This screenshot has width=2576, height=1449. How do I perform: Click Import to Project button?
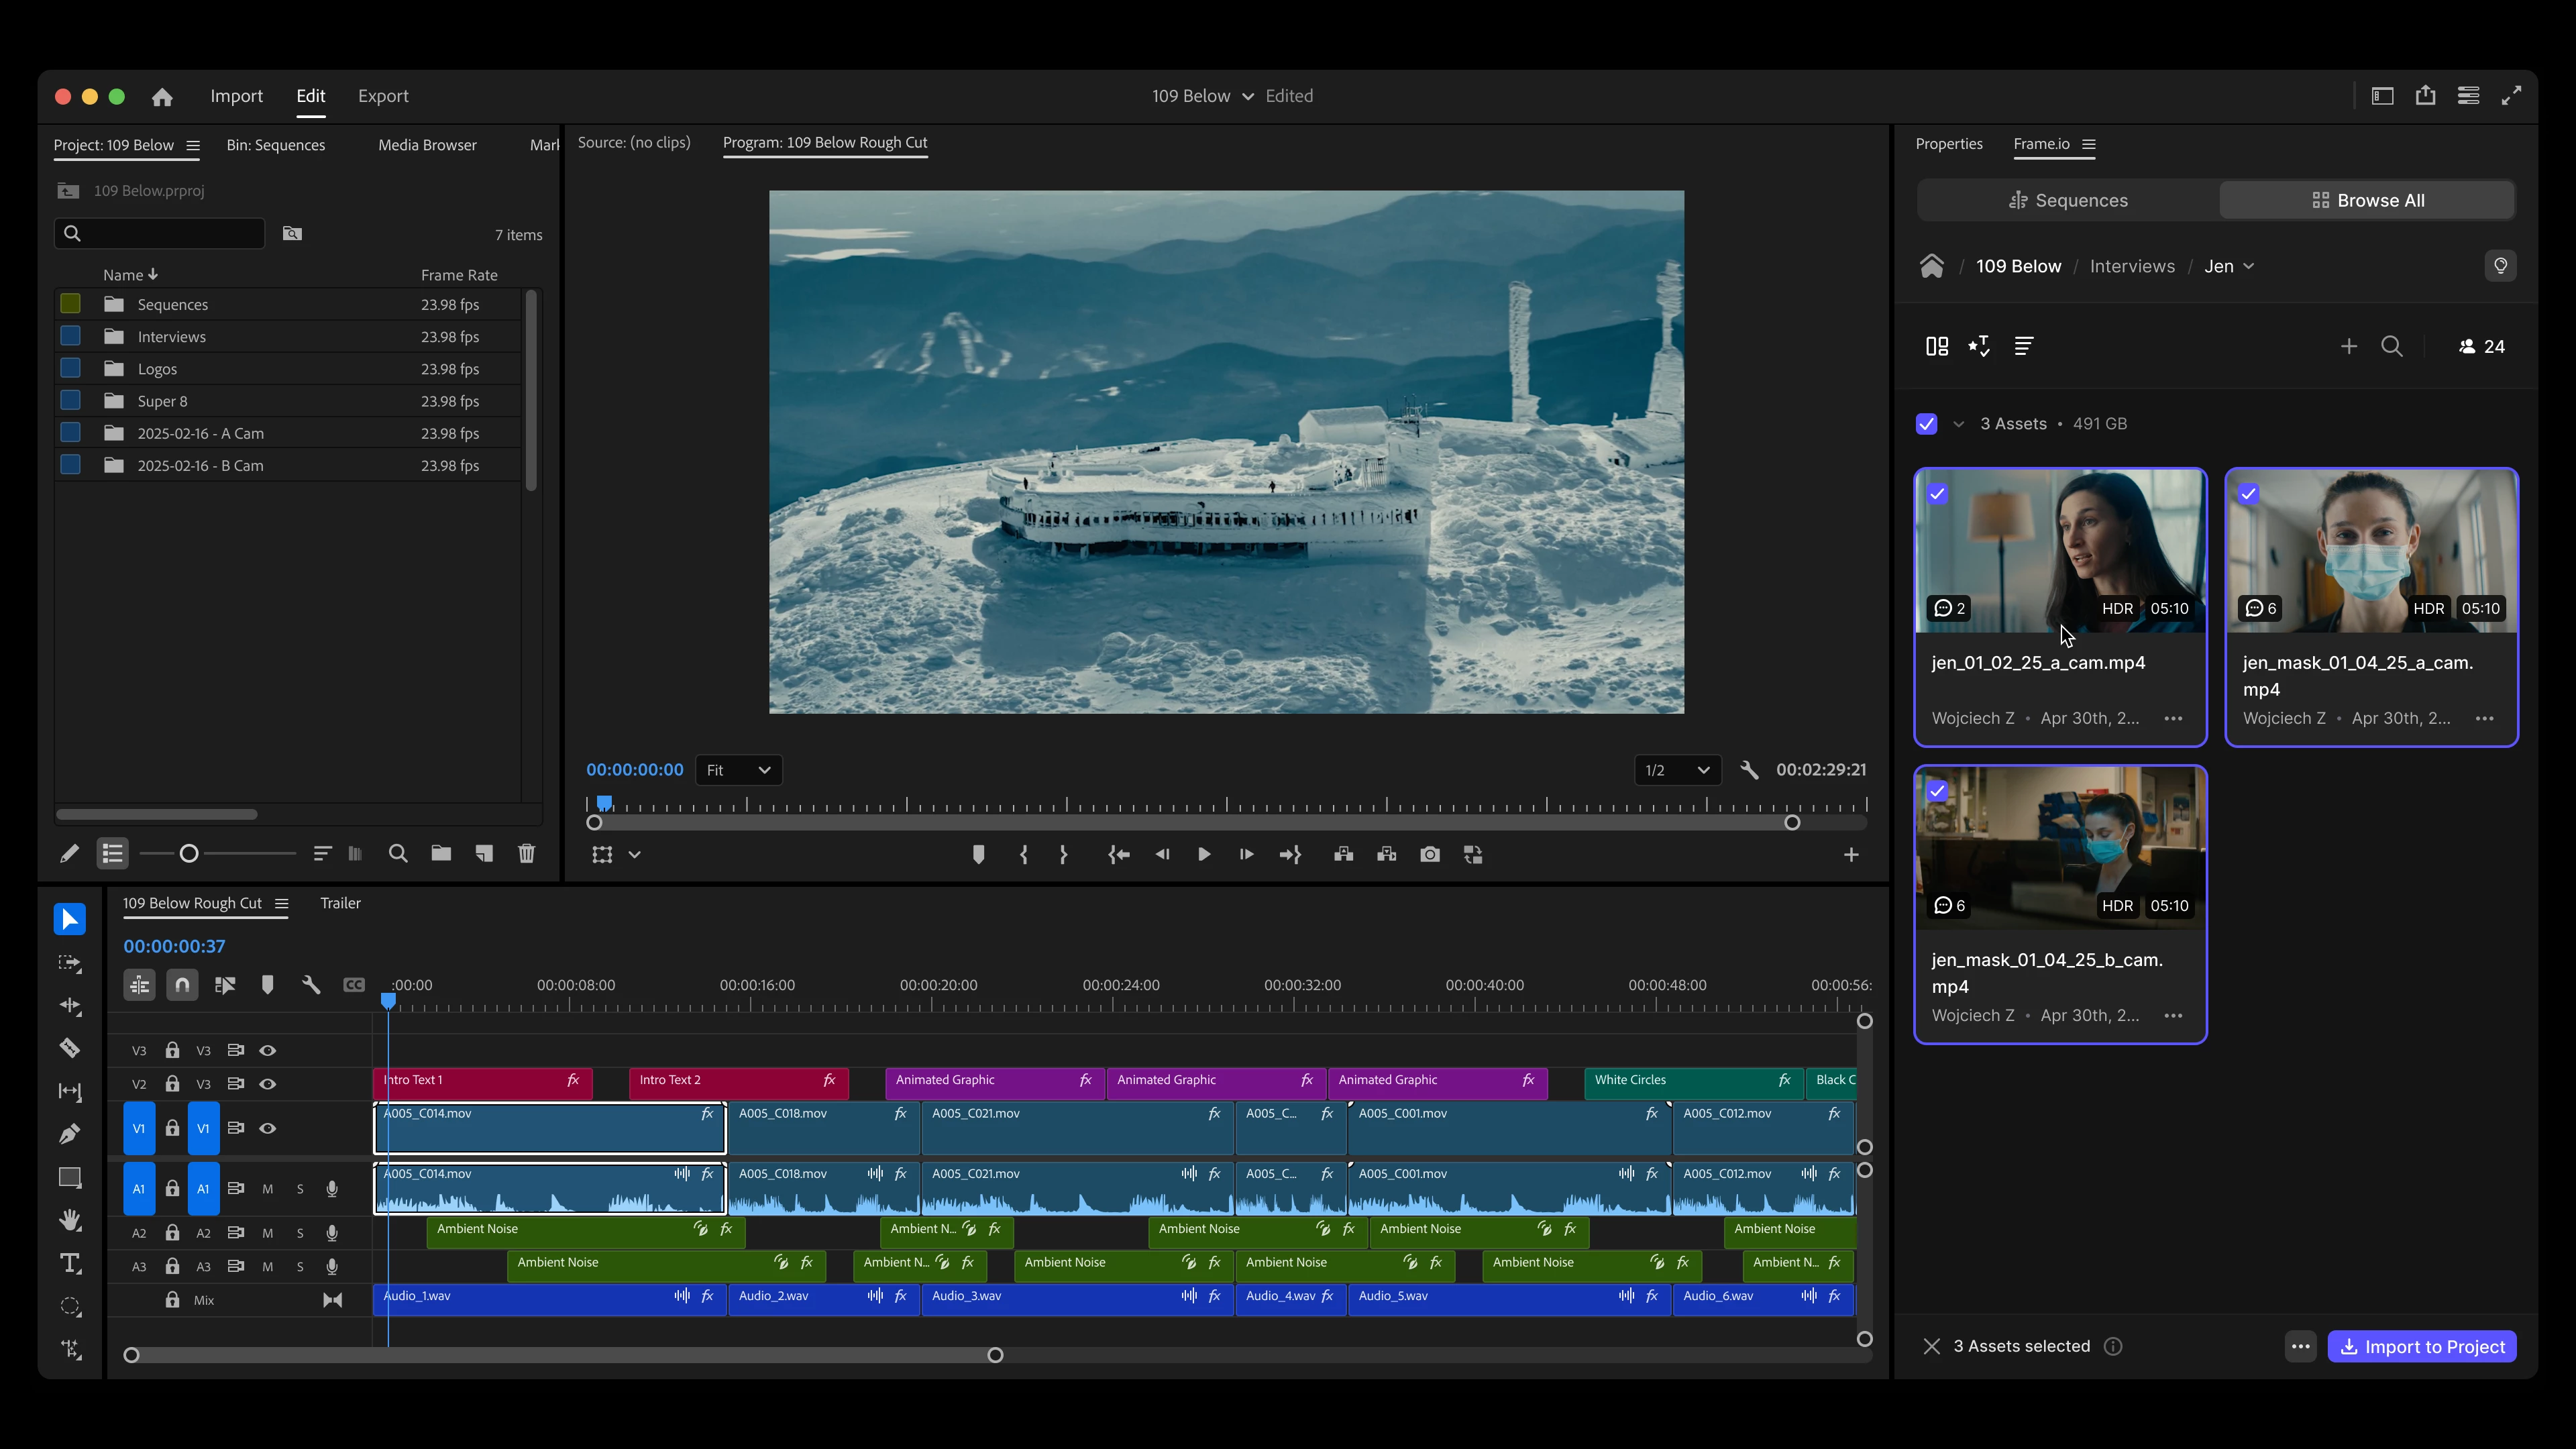[x=2421, y=1346]
